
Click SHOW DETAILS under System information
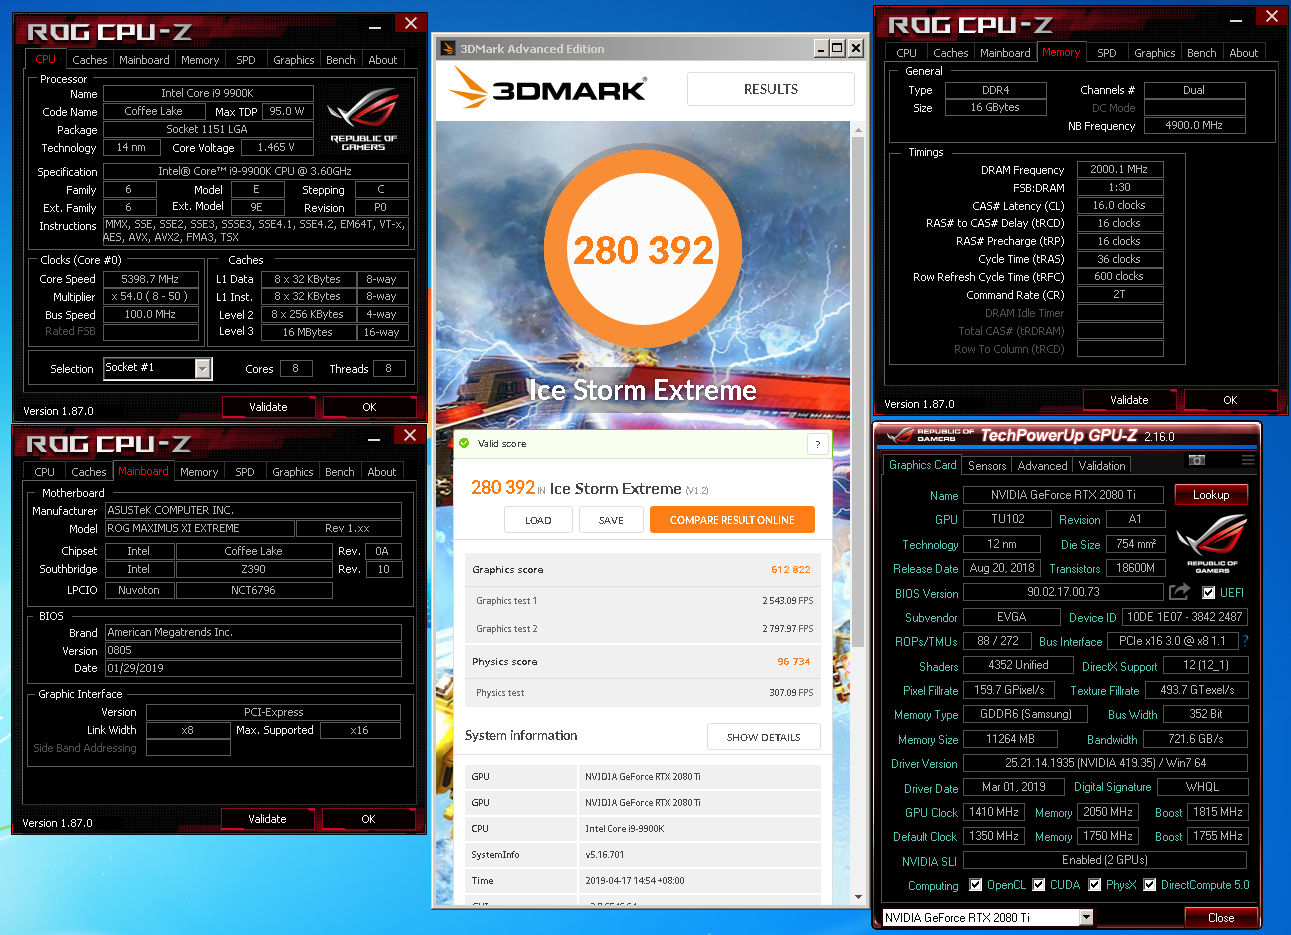pyautogui.click(x=764, y=737)
